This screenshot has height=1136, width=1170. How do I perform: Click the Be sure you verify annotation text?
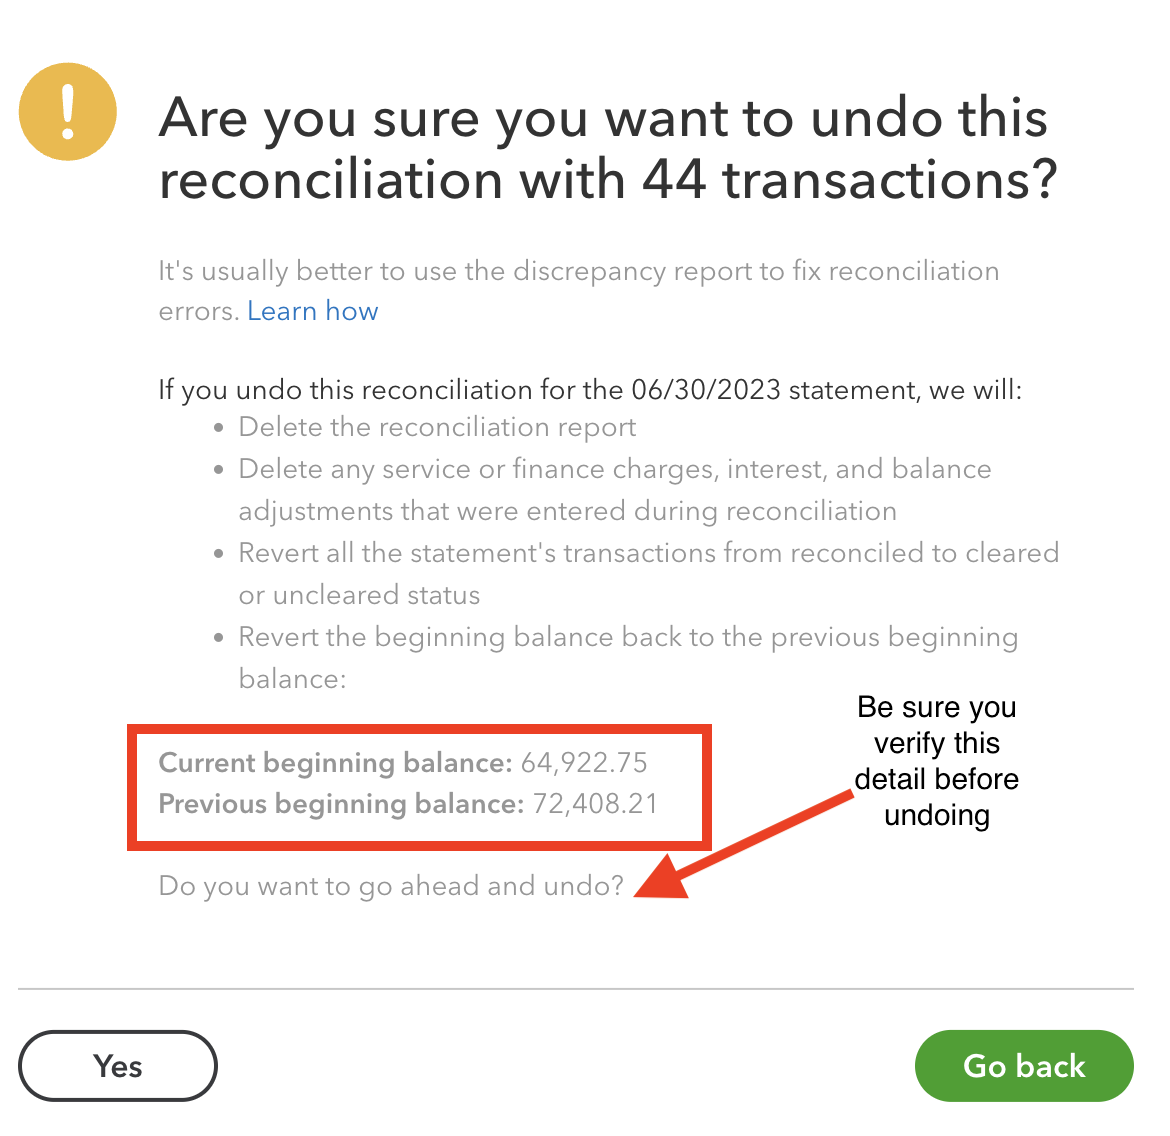936,760
